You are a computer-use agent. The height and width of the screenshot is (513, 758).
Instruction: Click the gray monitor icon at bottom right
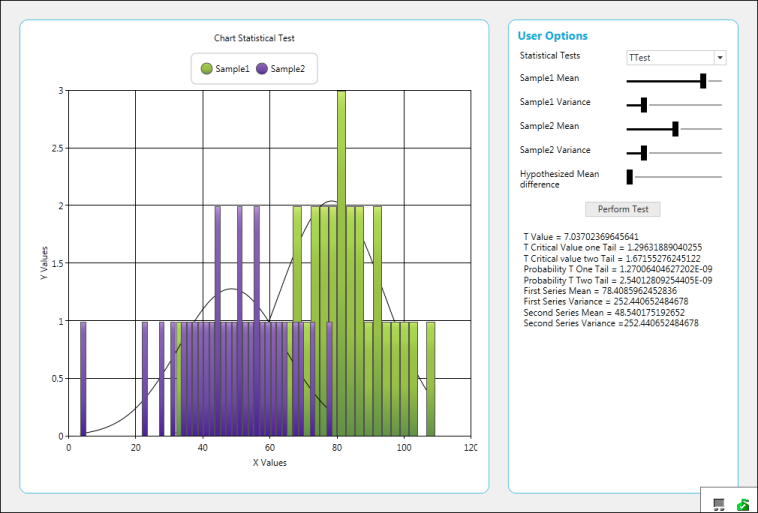[719, 504]
